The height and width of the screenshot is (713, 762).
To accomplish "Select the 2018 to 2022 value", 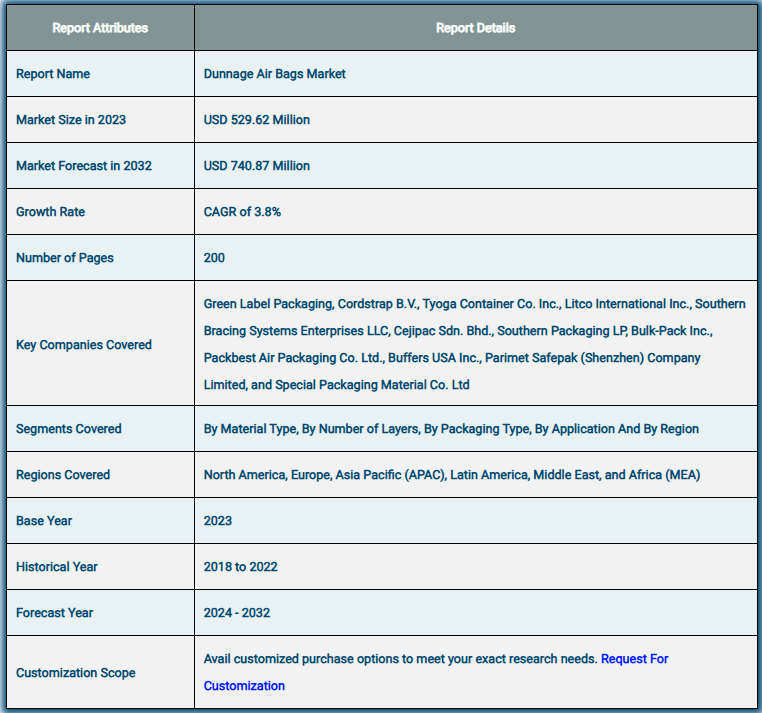I will point(241,567).
